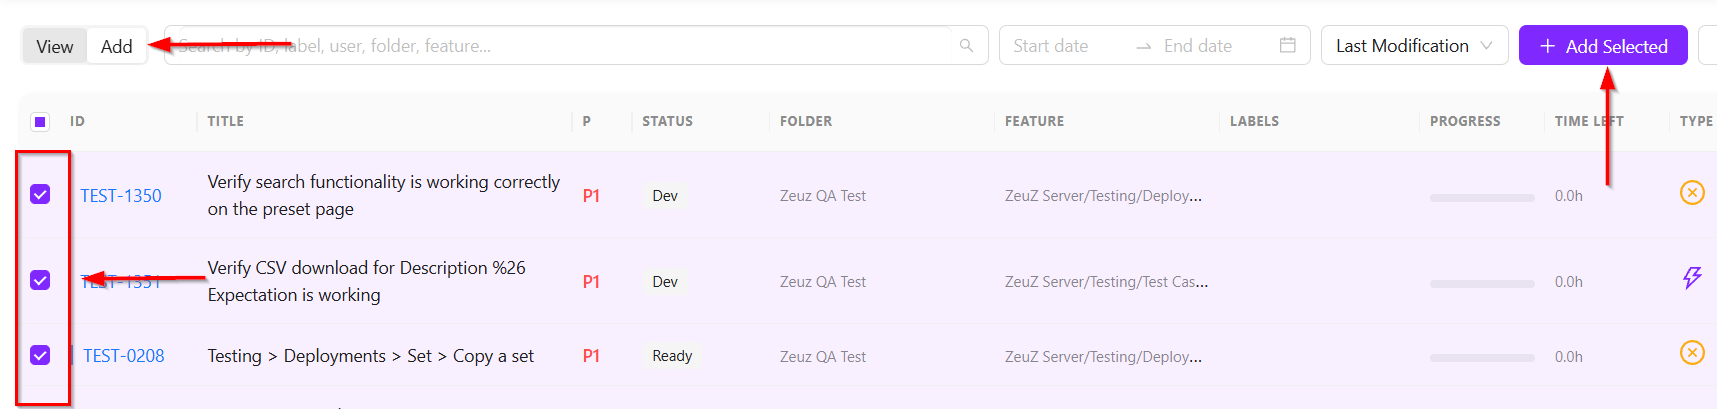Click the plus icon on Add Selected
The image size is (1717, 409).
1547,46
